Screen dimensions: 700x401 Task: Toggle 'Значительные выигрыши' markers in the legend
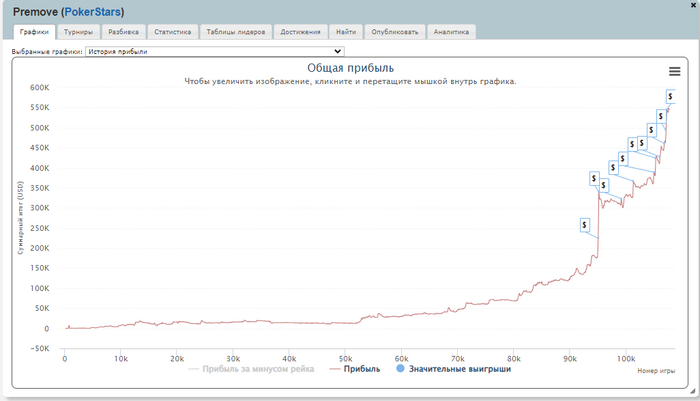pos(454,369)
